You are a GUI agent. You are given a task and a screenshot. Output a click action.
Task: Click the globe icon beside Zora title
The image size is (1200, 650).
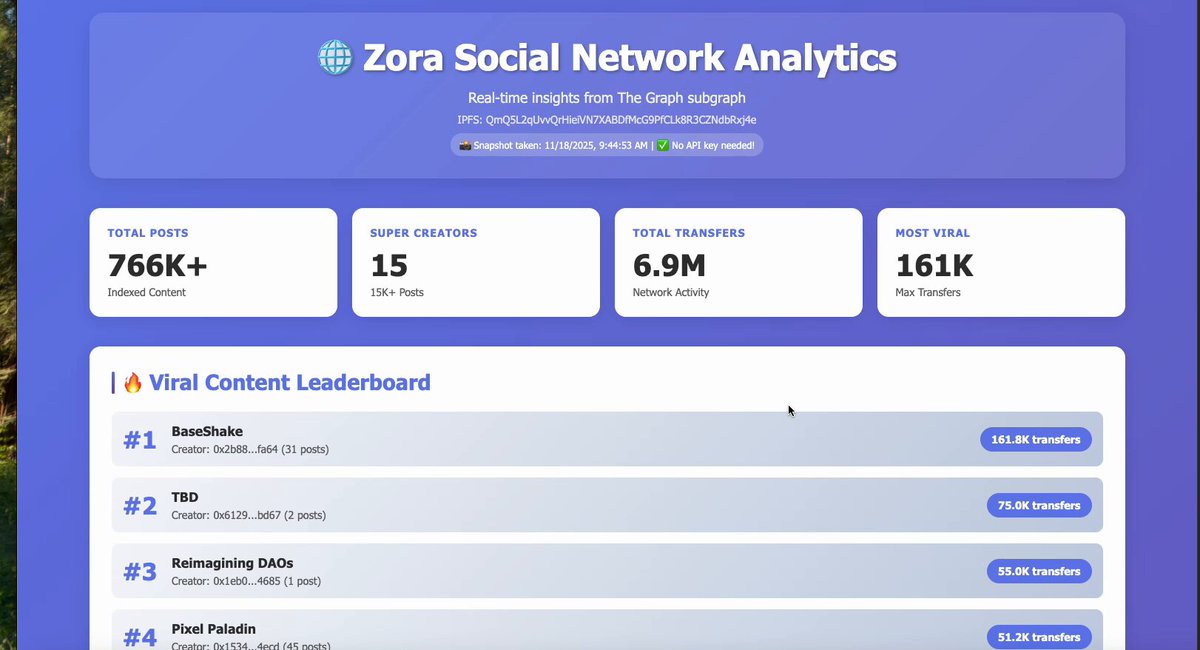pos(335,58)
